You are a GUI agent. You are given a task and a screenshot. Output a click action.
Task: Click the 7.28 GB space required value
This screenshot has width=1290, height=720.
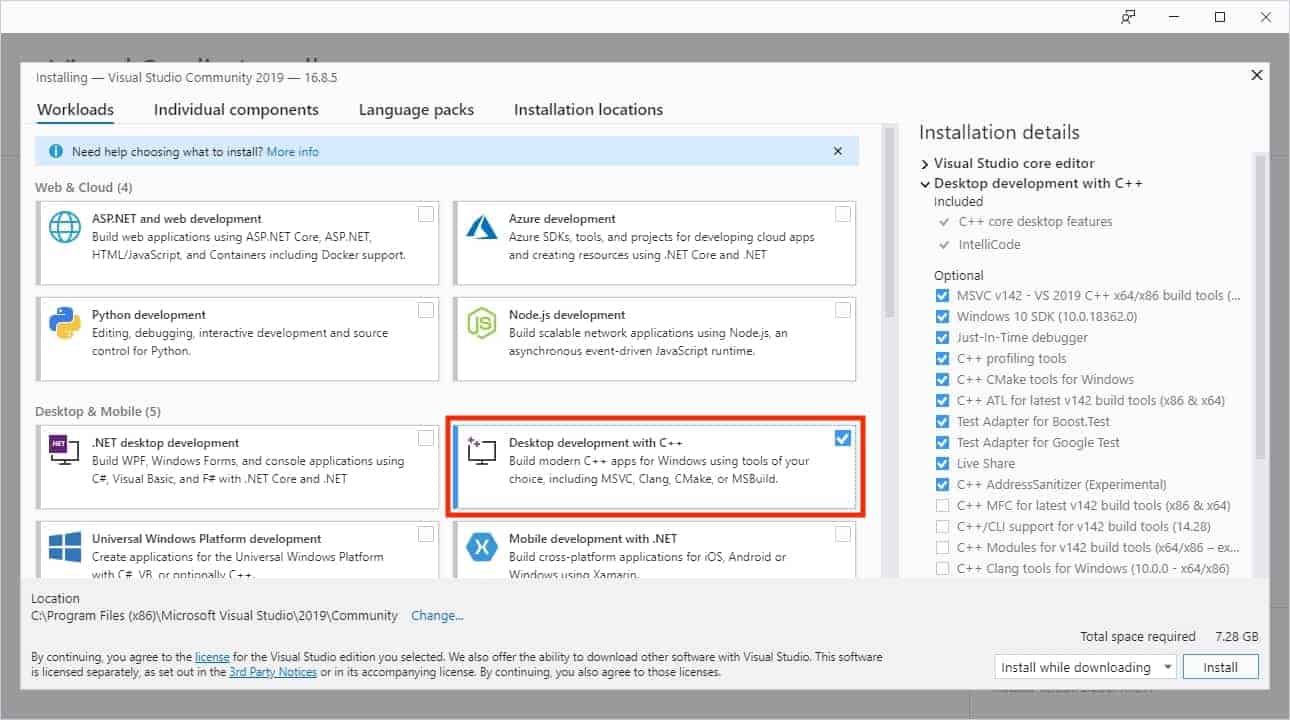pos(1237,637)
